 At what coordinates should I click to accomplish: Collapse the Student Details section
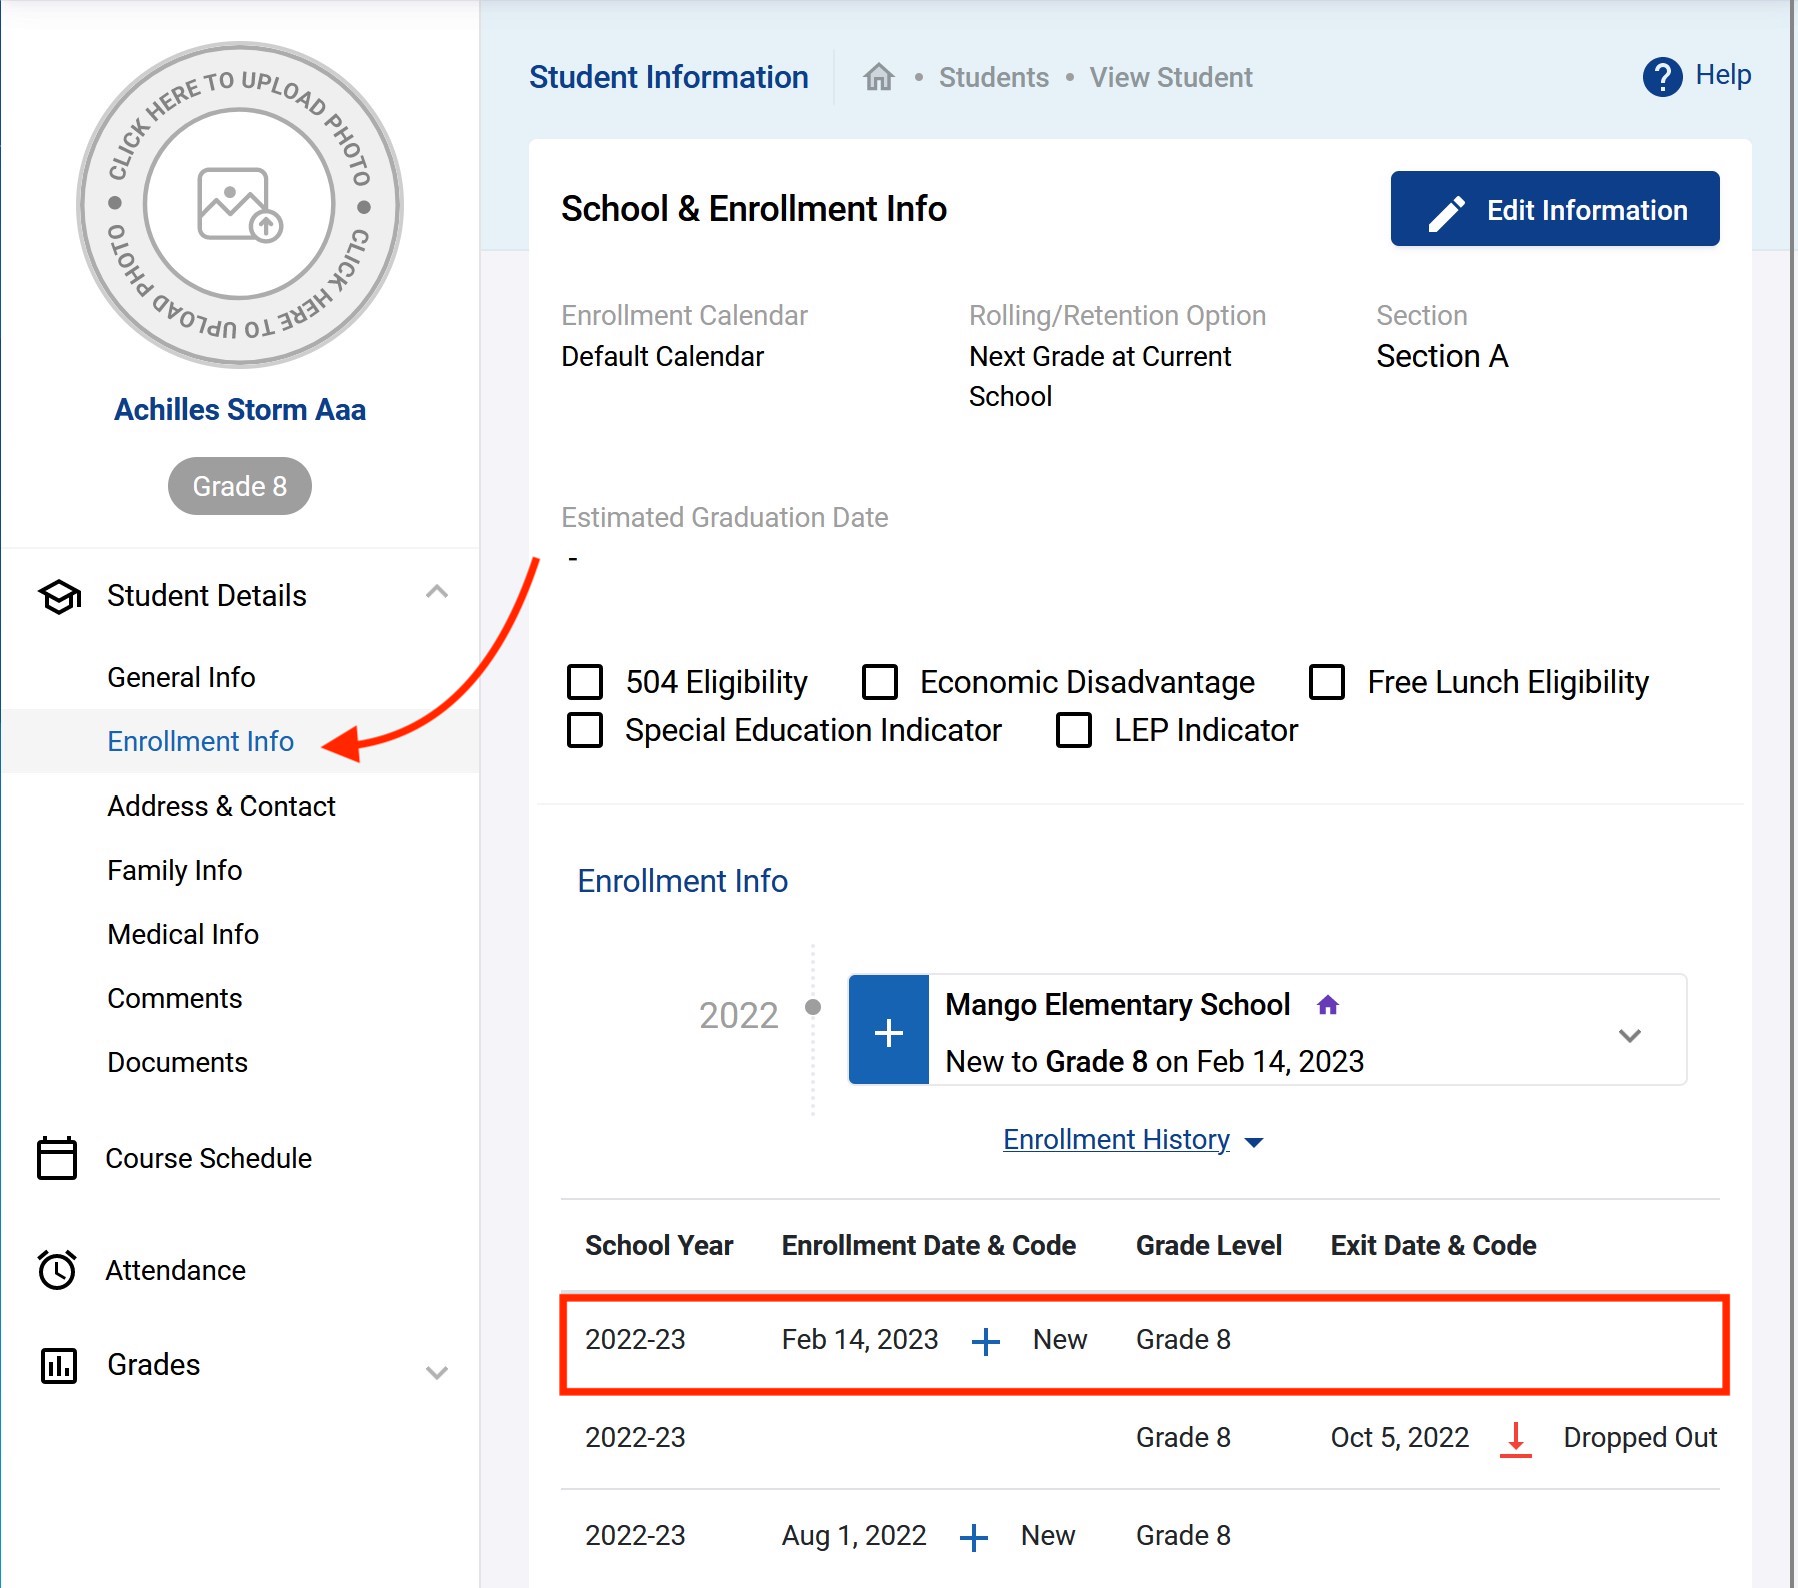pyautogui.click(x=436, y=592)
